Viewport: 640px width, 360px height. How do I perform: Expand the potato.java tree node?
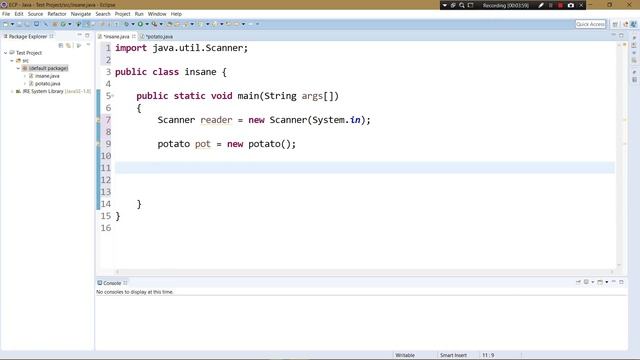24,84
